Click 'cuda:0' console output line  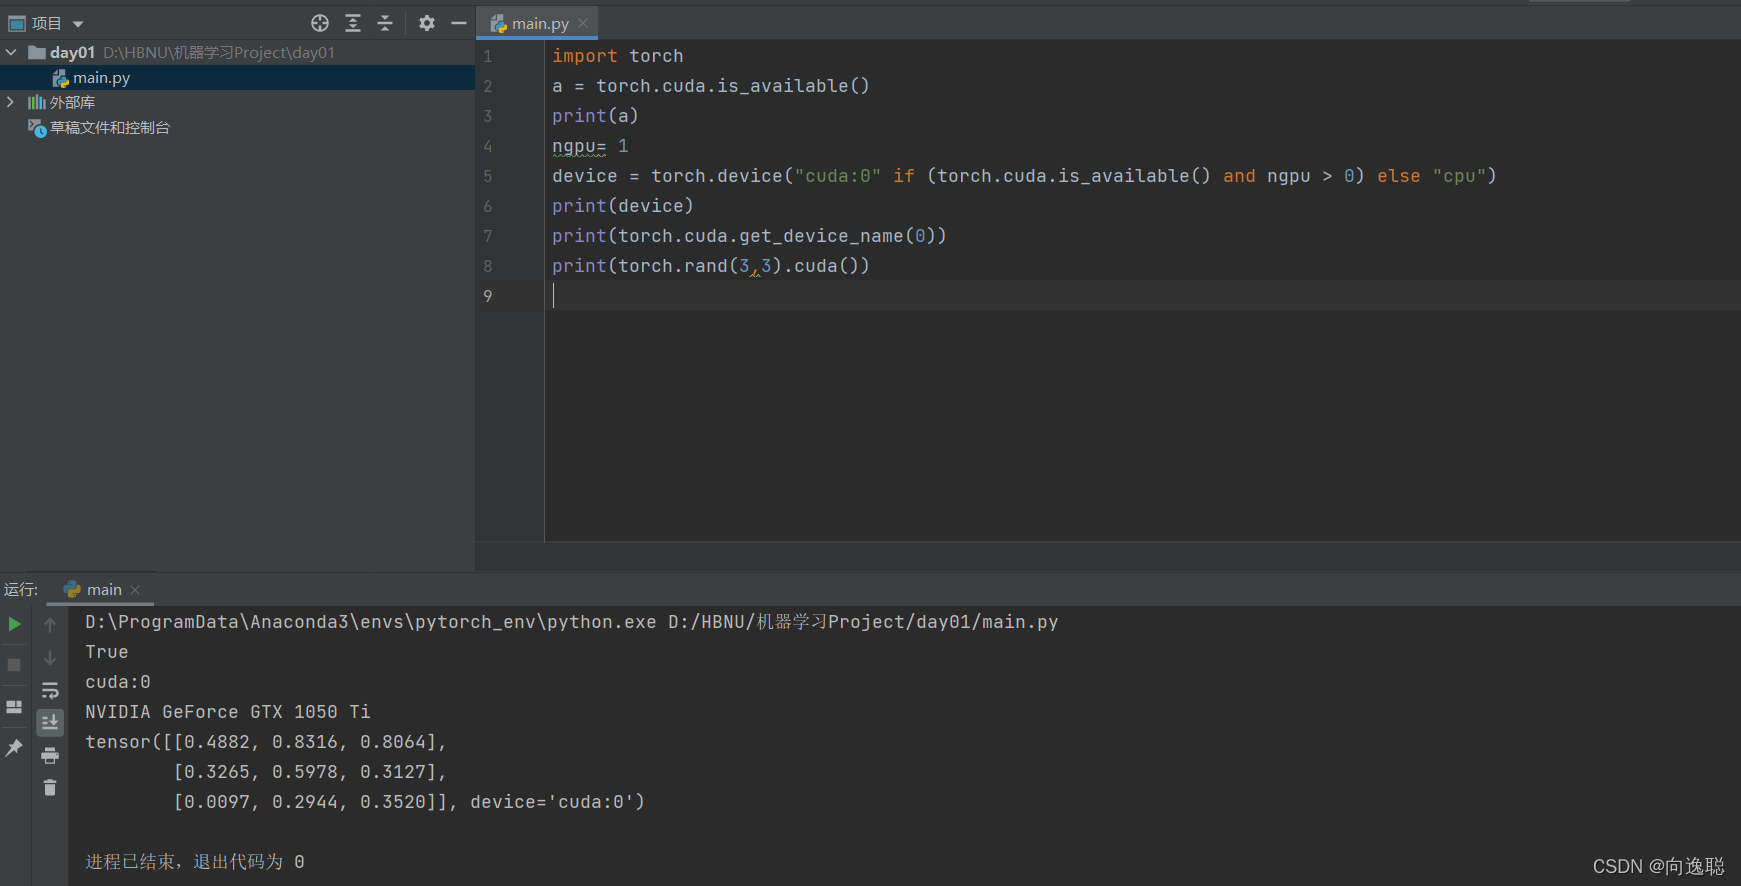(x=118, y=682)
